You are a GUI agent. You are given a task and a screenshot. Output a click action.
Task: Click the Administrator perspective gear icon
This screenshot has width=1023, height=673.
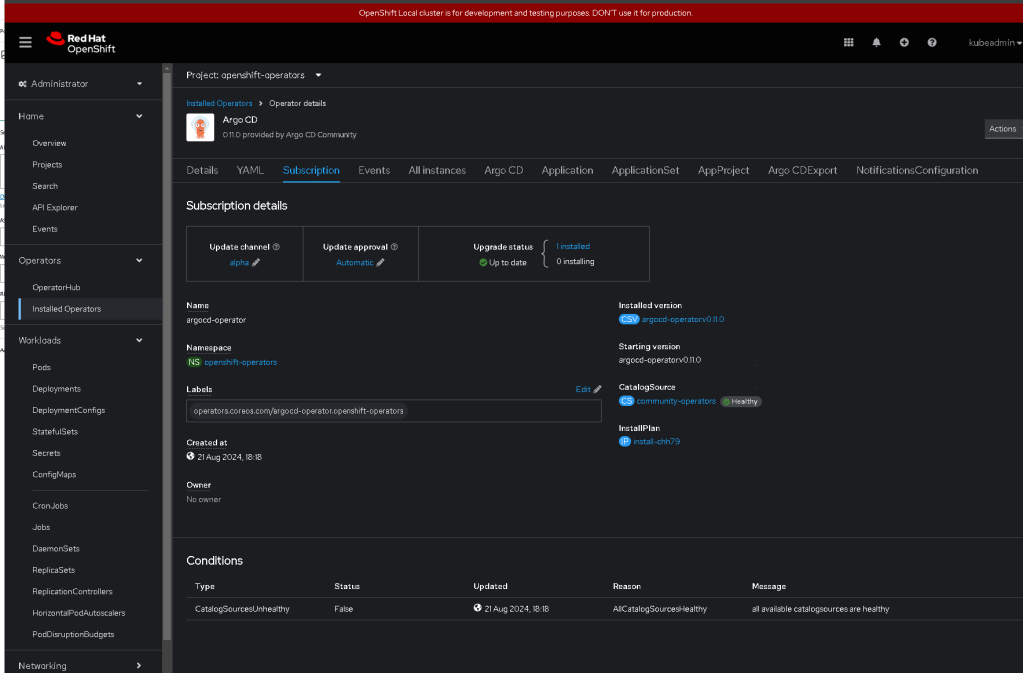(23, 84)
